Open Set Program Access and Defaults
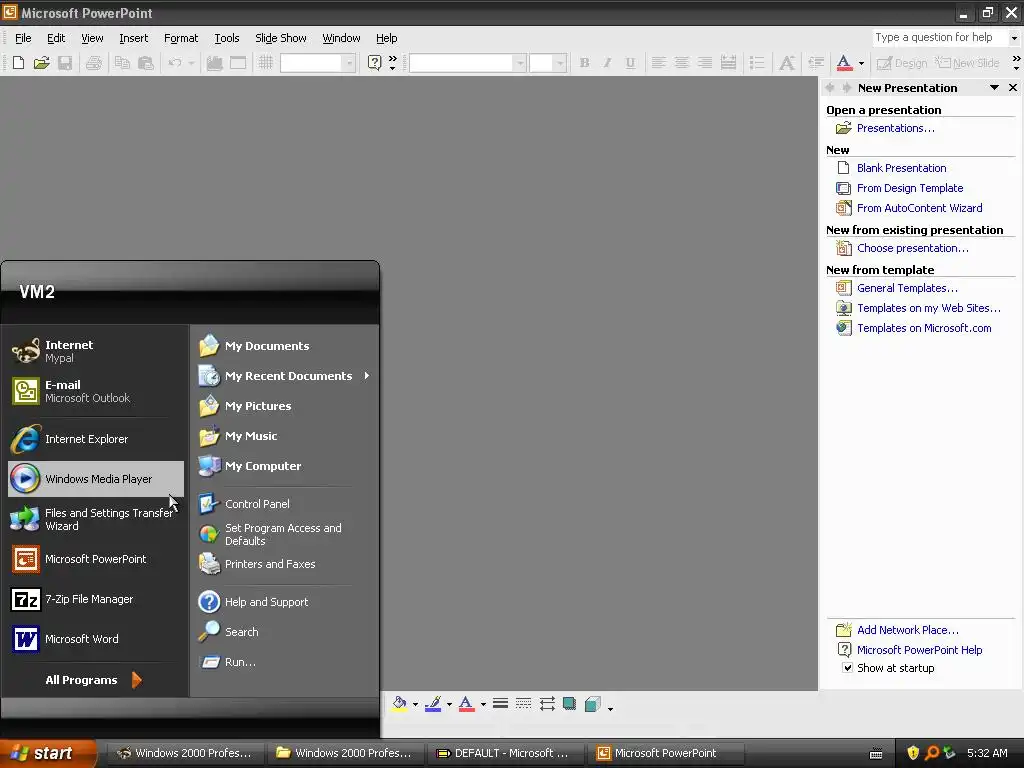This screenshot has height=768, width=1024. 284,534
